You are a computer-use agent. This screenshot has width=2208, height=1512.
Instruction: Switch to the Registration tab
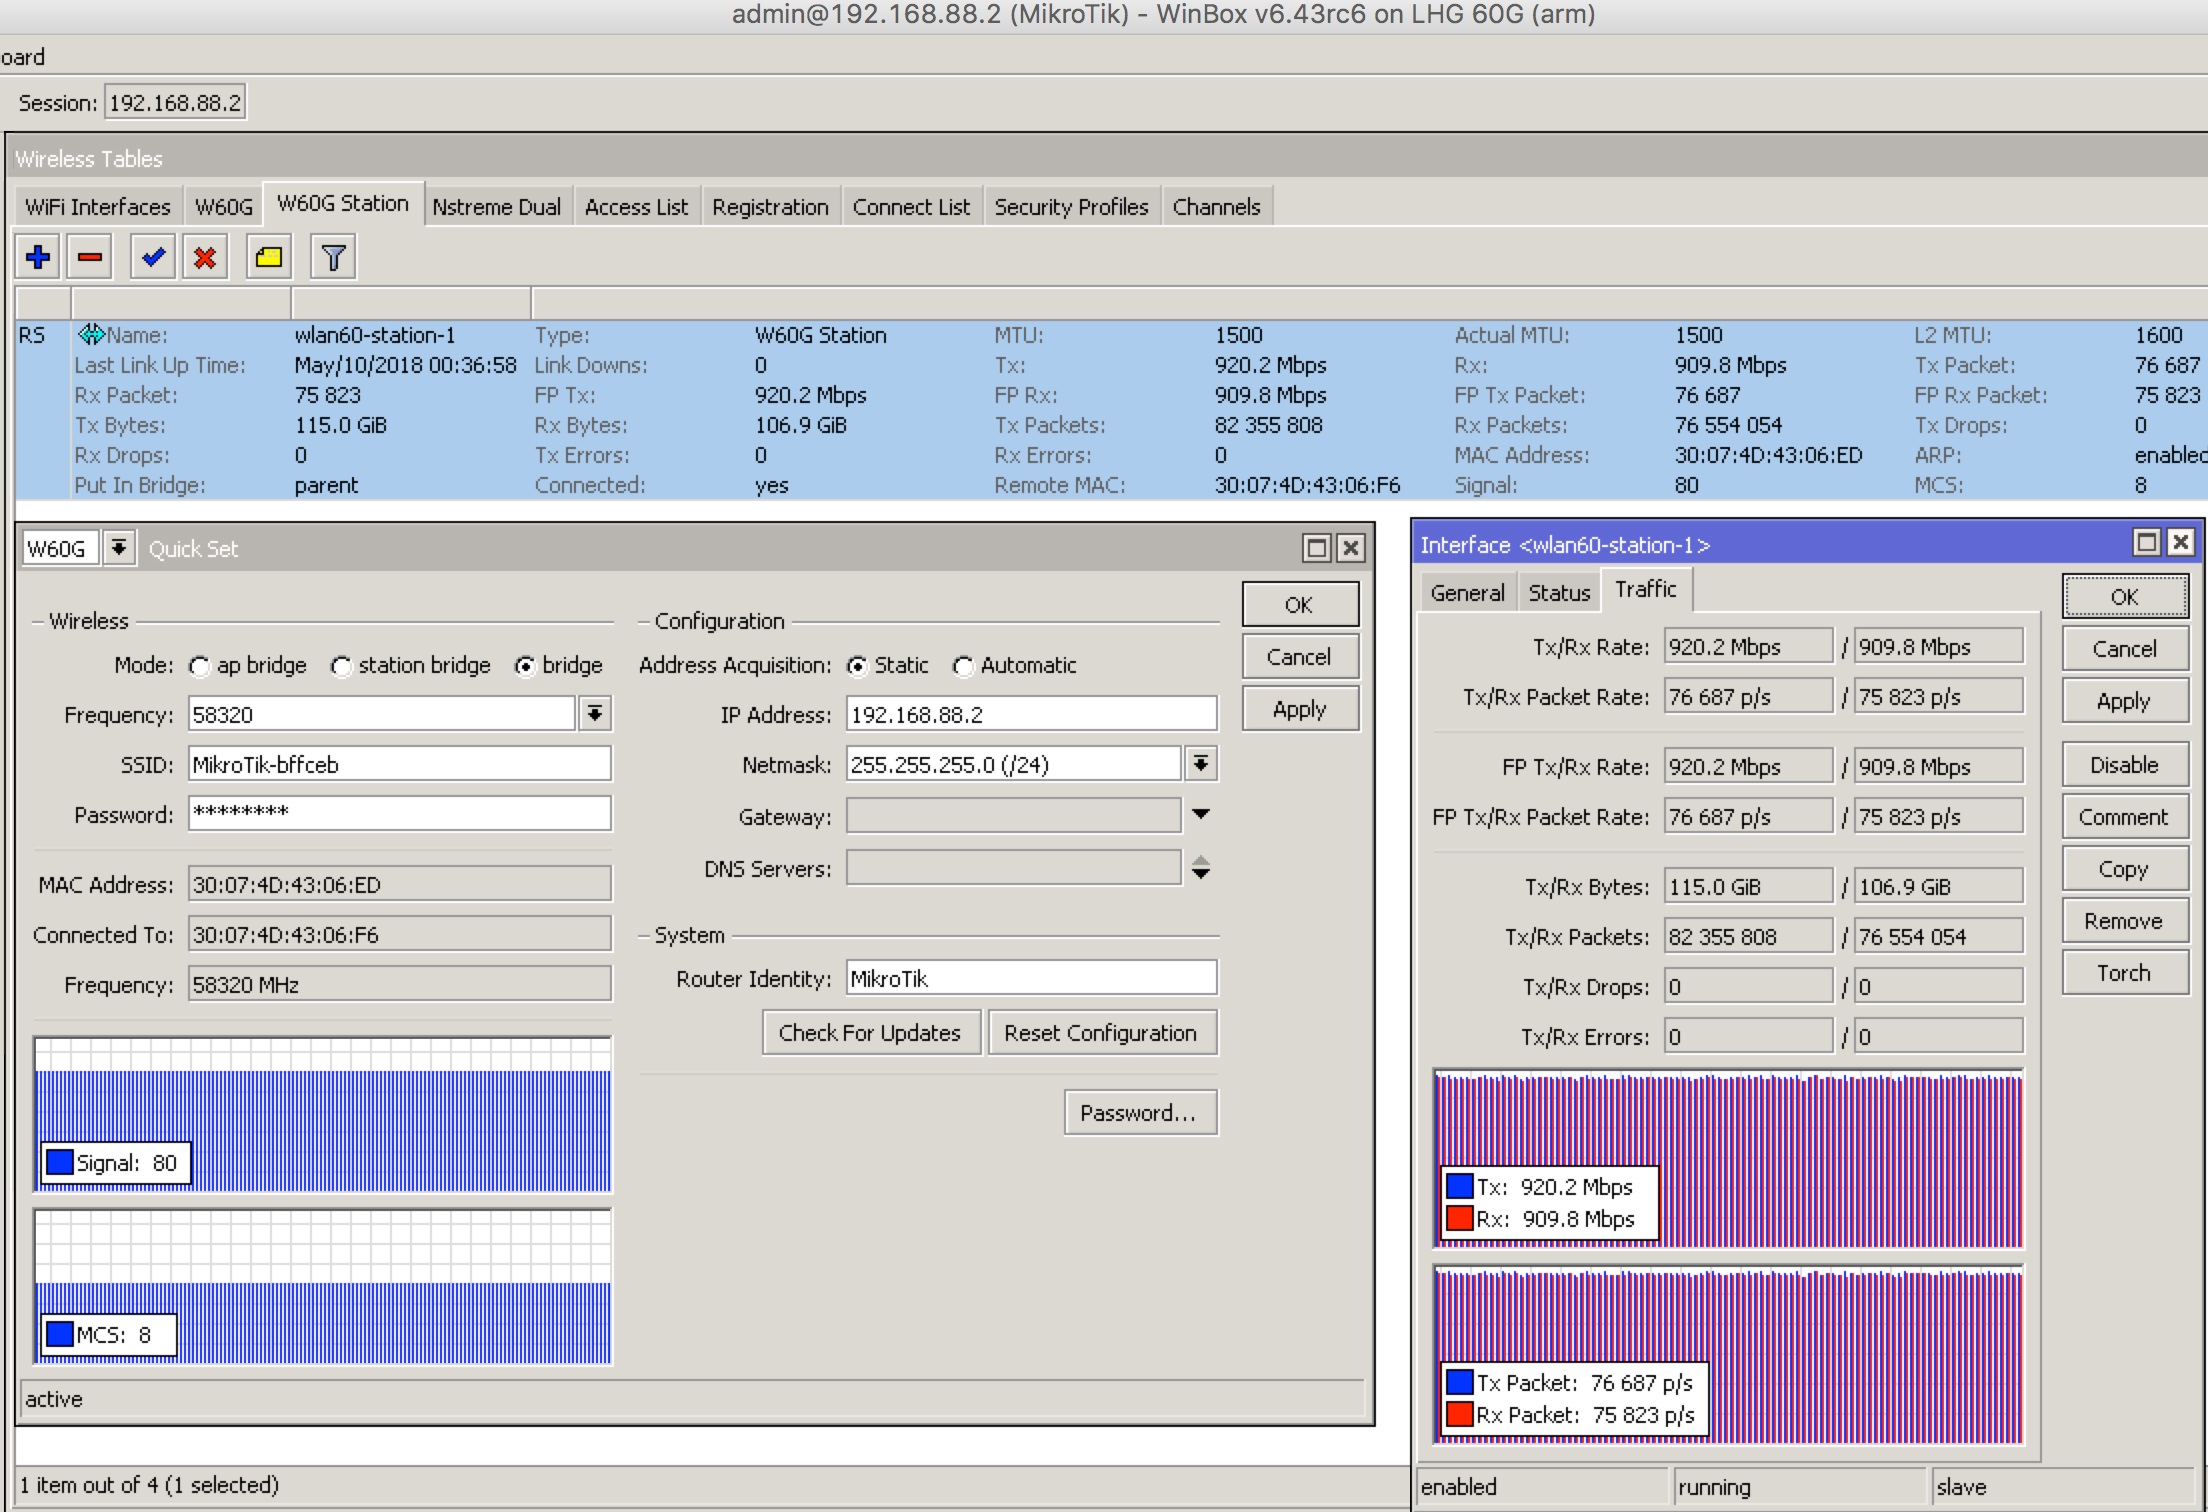tap(770, 207)
